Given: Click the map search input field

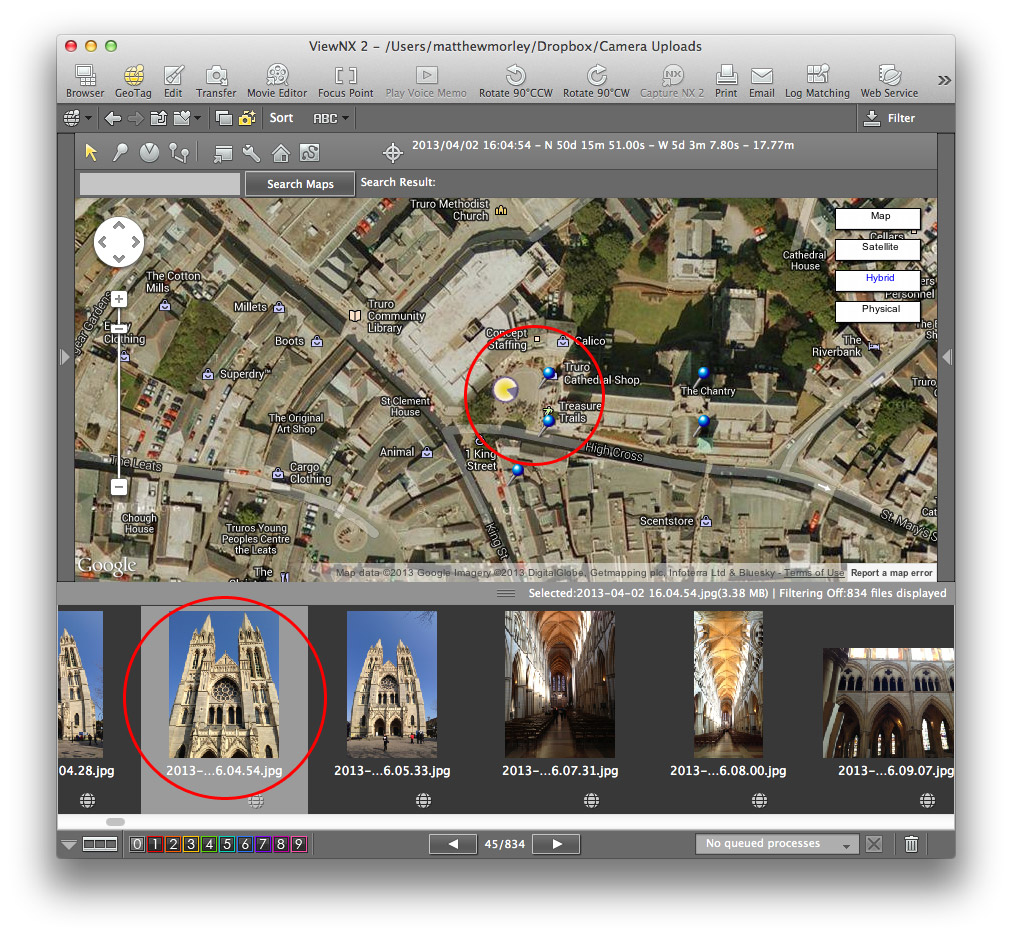Looking at the screenshot, I should [159, 184].
